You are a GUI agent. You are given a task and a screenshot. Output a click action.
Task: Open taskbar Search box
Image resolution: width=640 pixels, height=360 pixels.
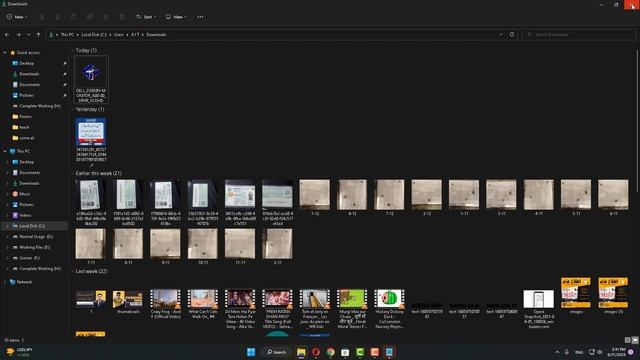pos(276,352)
